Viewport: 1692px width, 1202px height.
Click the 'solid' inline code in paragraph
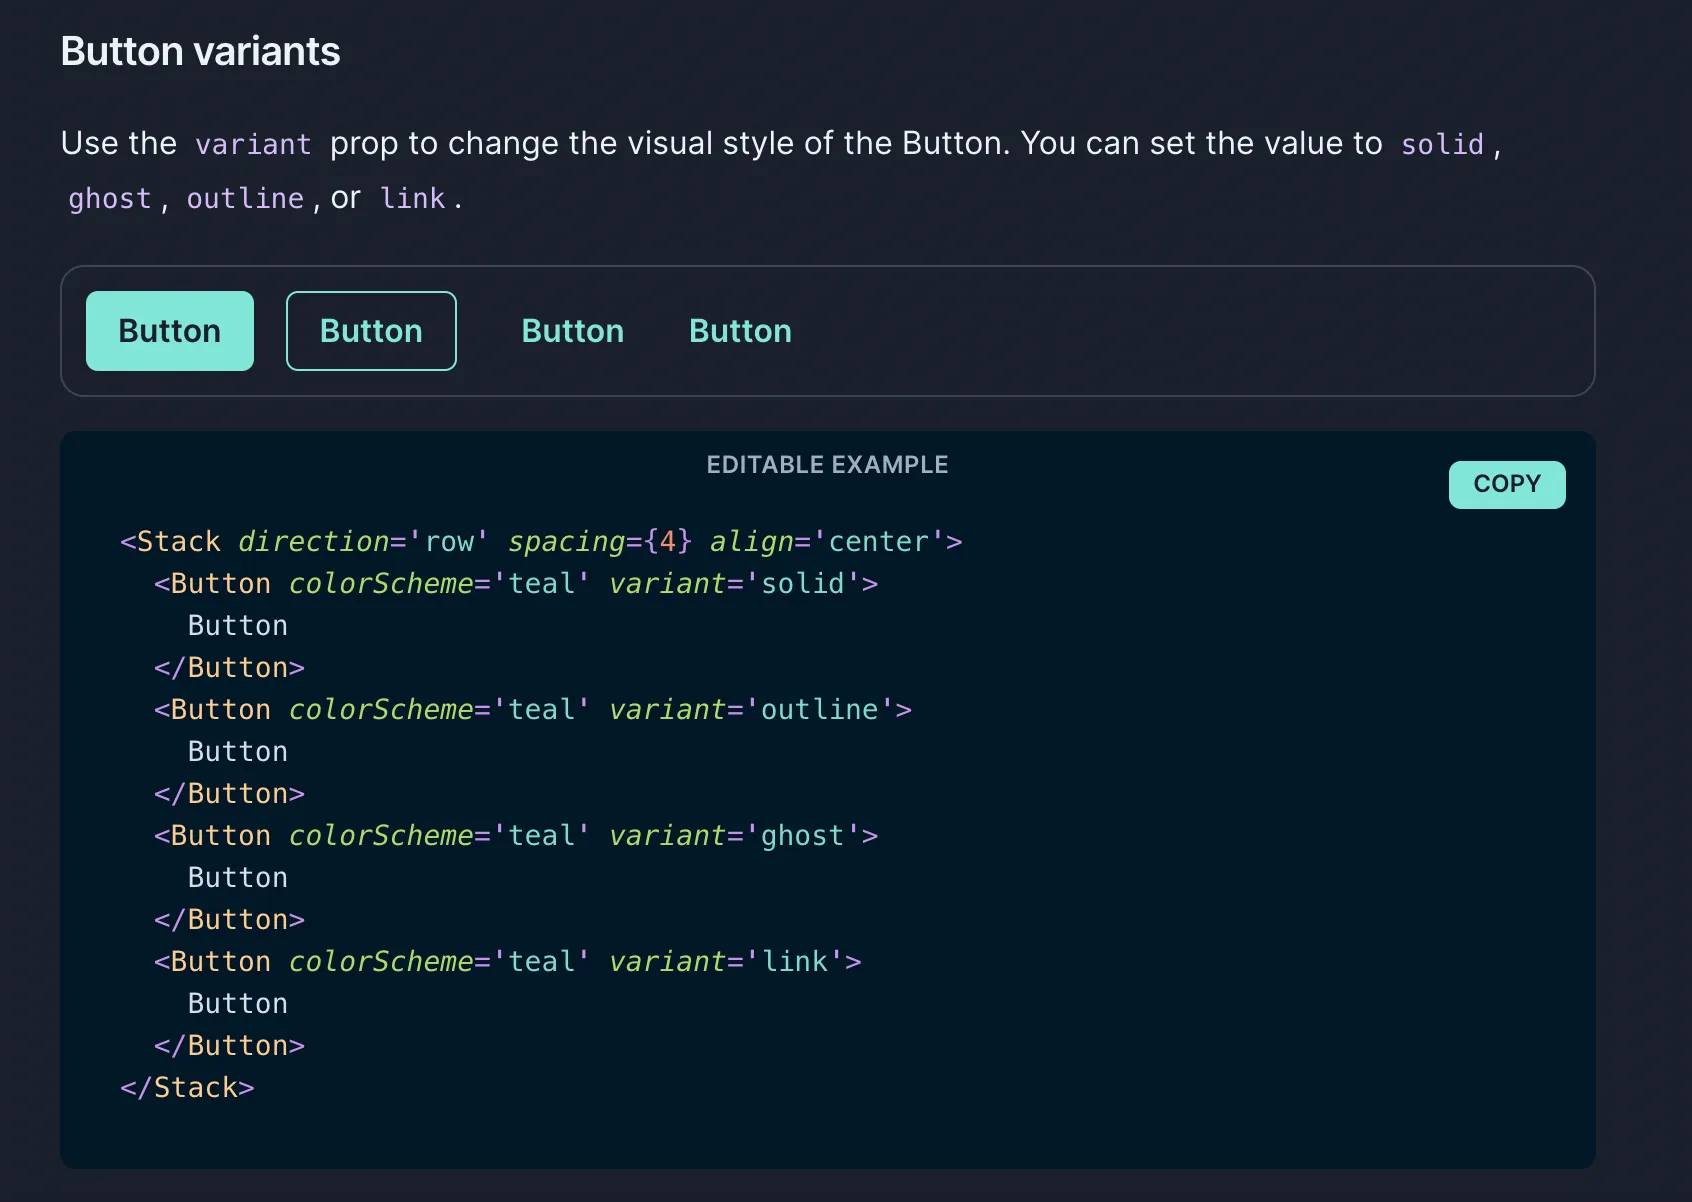(1442, 144)
